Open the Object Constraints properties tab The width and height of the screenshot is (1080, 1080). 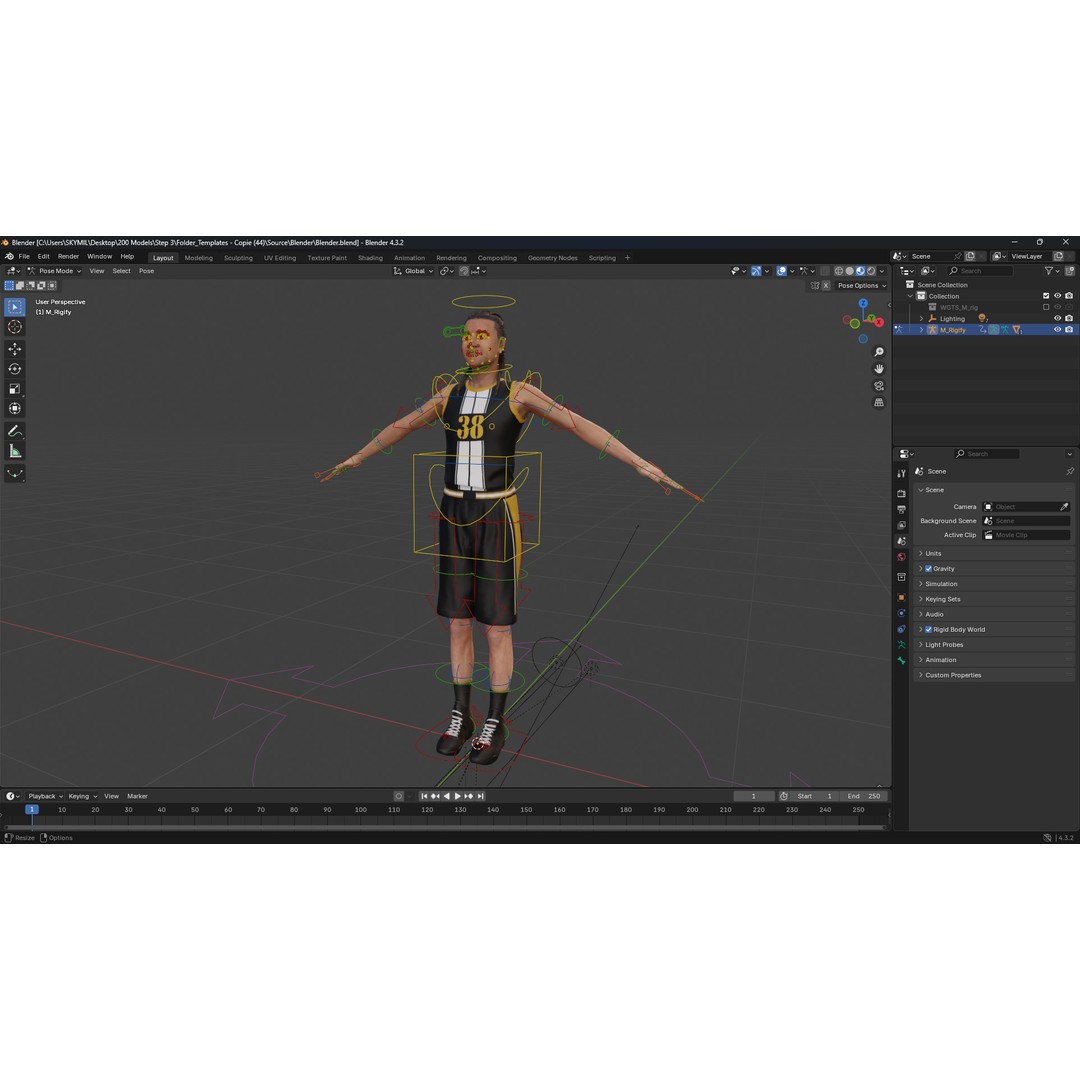coord(901,629)
